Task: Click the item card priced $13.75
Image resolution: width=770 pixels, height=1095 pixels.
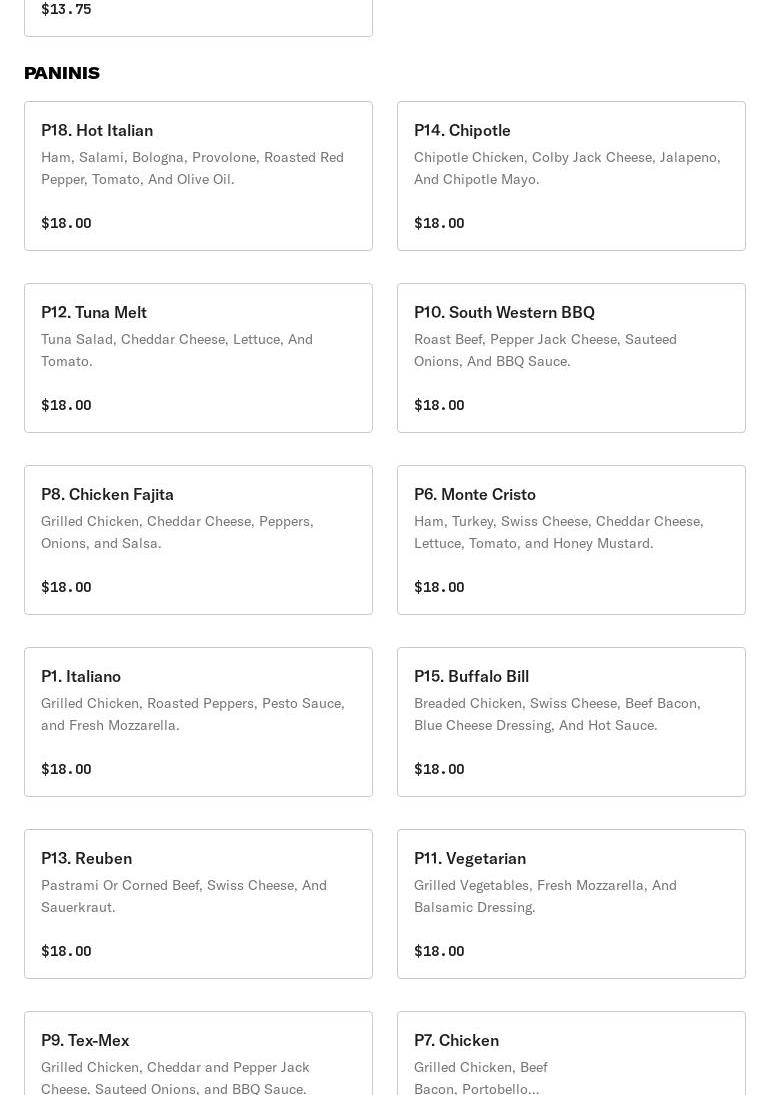Action: point(198,14)
